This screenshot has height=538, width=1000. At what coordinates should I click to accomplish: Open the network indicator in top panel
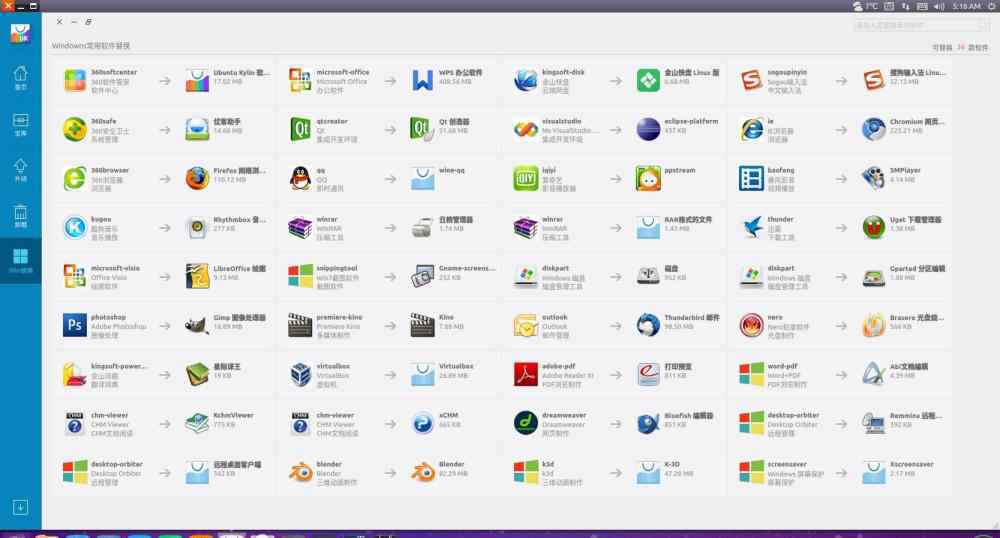coord(906,6)
